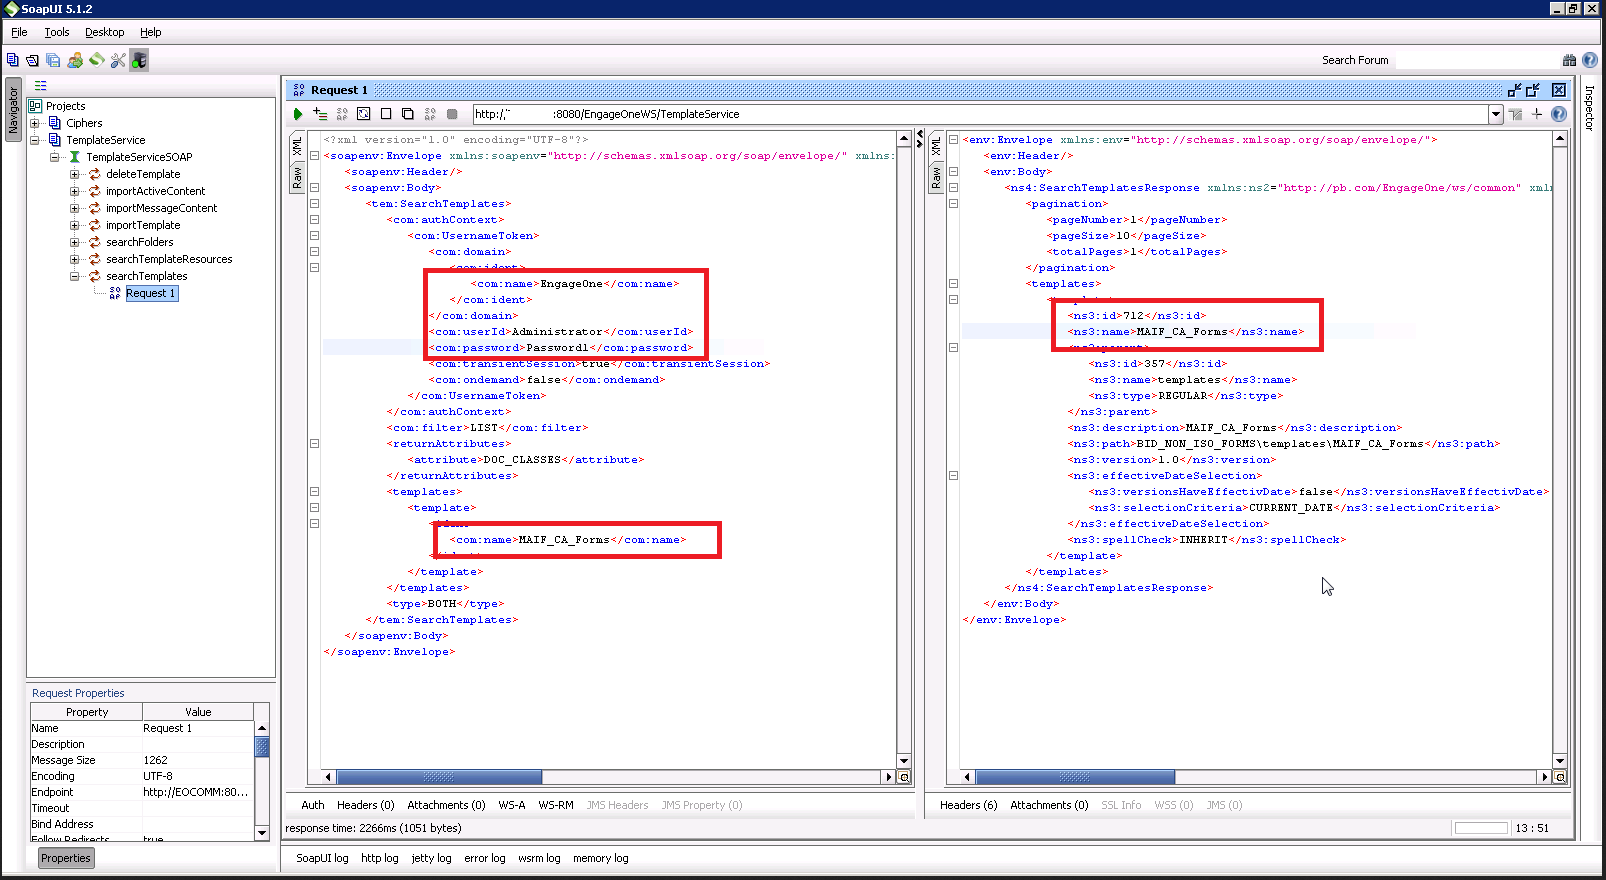The image size is (1606, 880).
Task: Open the WS-RM tab
Action: pyautogui.click(x=556, y=805)
